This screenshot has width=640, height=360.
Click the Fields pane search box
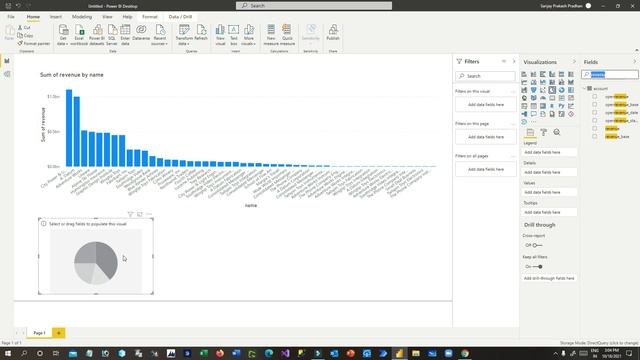click(x=610, y=74)
